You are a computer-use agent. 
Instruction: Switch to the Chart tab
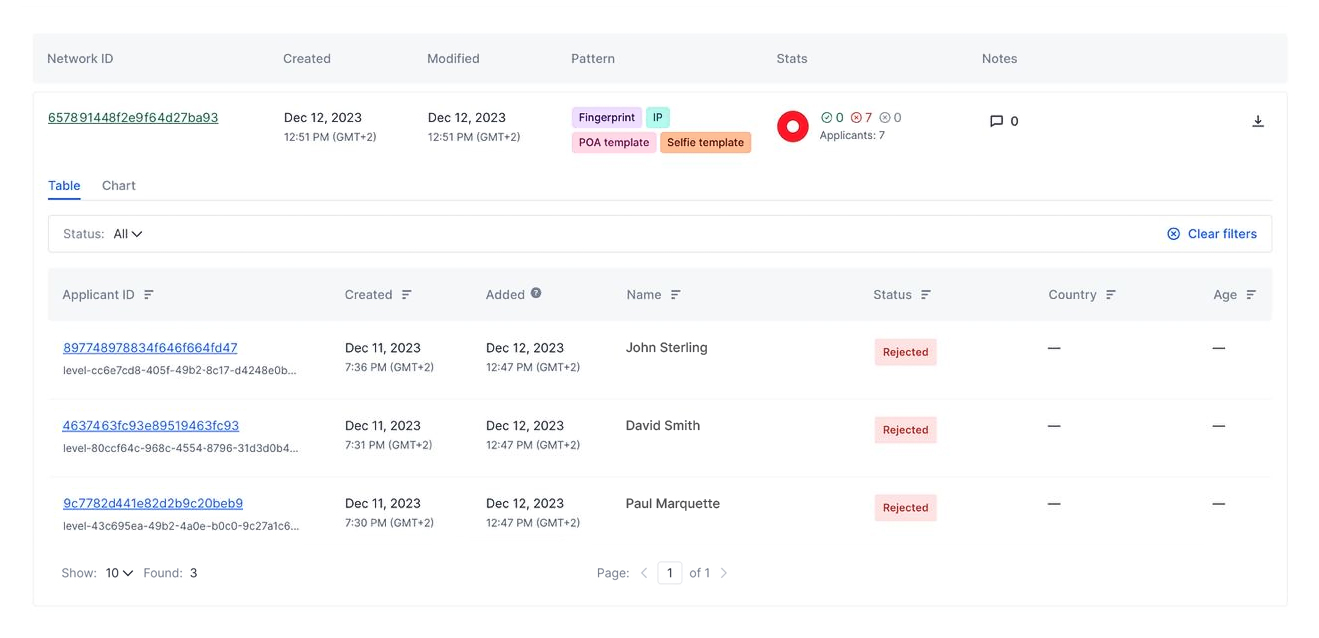tap(118, 185)
